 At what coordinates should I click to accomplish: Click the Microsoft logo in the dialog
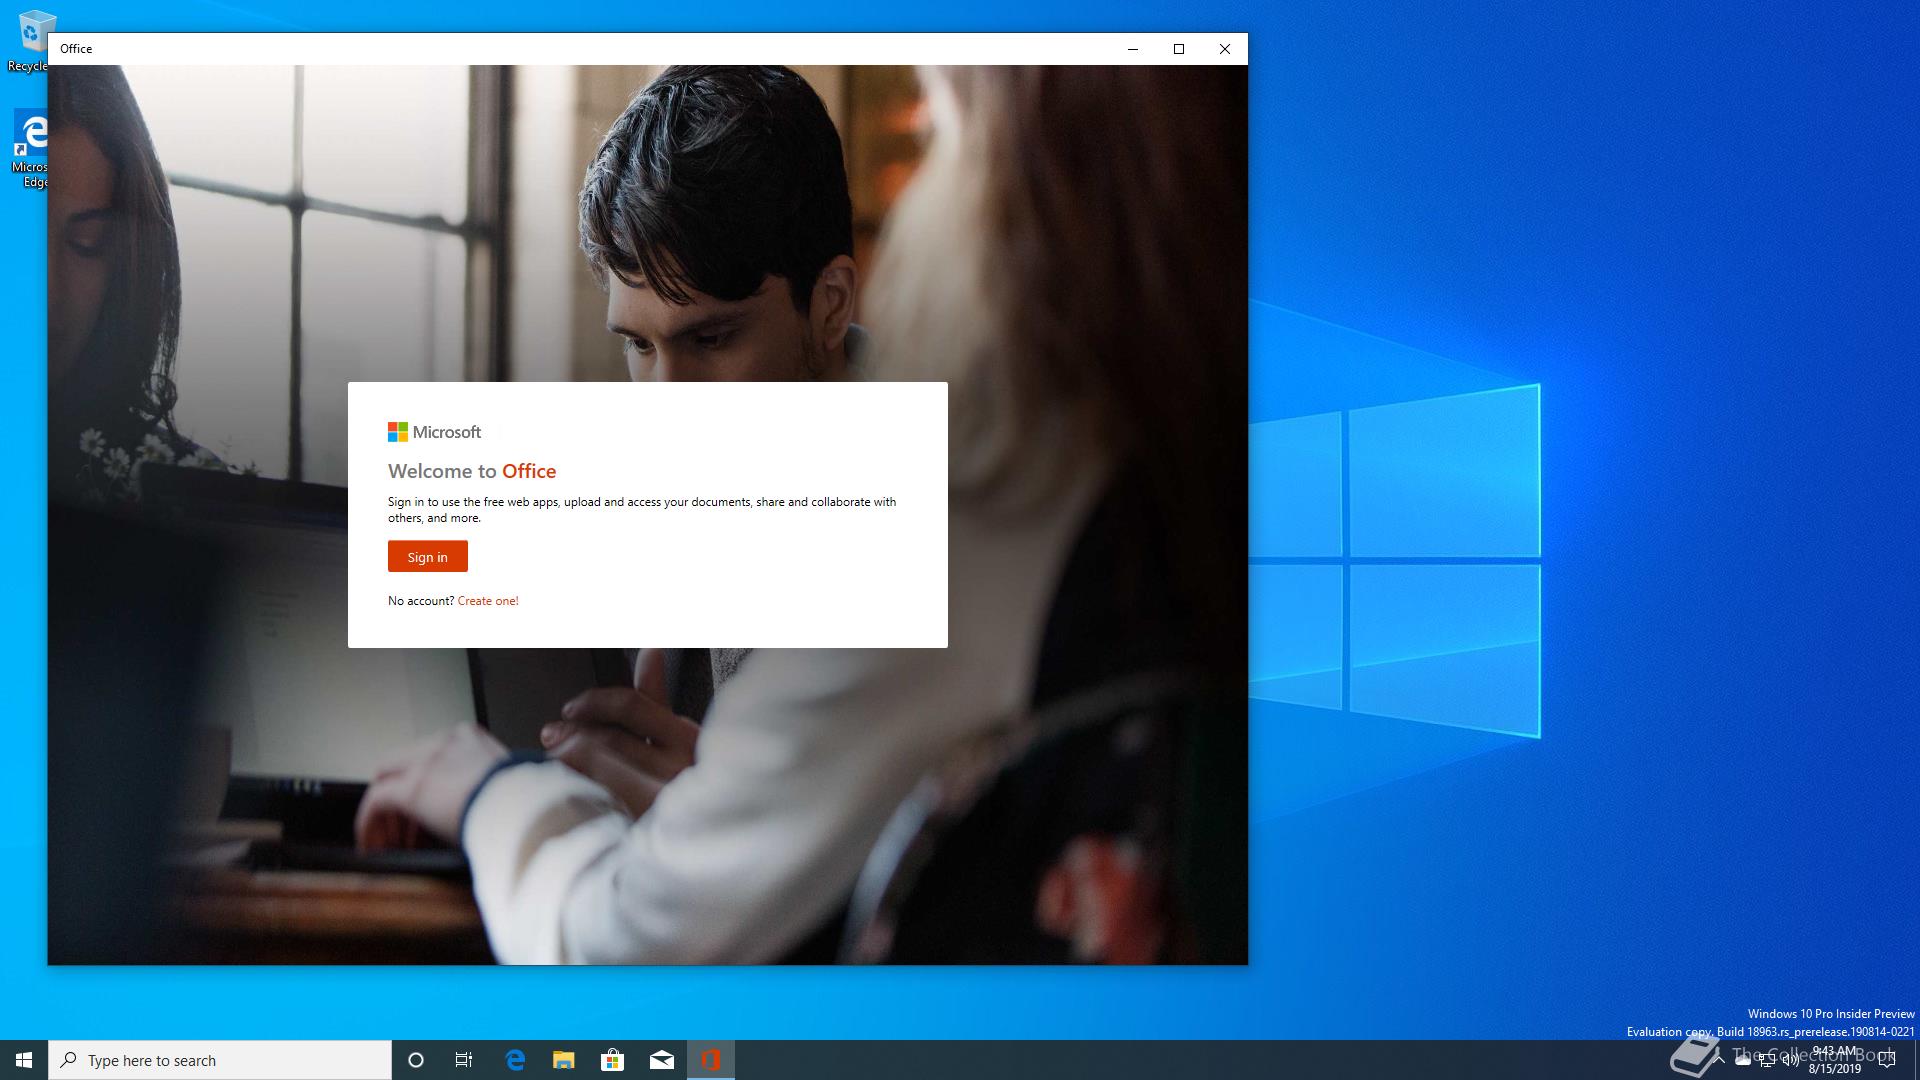tap(434, 432)
